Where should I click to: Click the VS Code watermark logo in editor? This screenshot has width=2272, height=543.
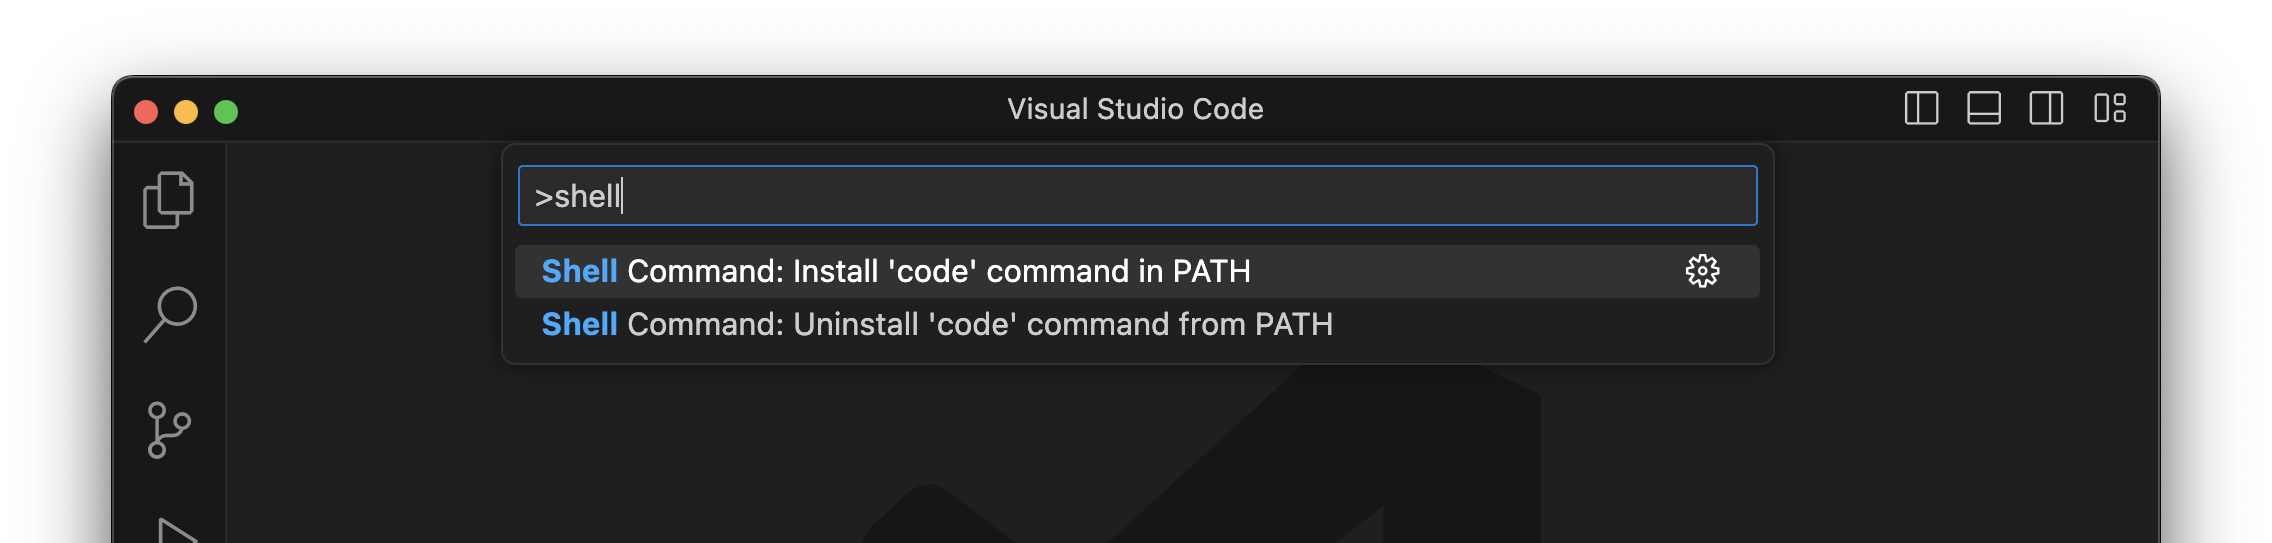(x=1250, y=470)
